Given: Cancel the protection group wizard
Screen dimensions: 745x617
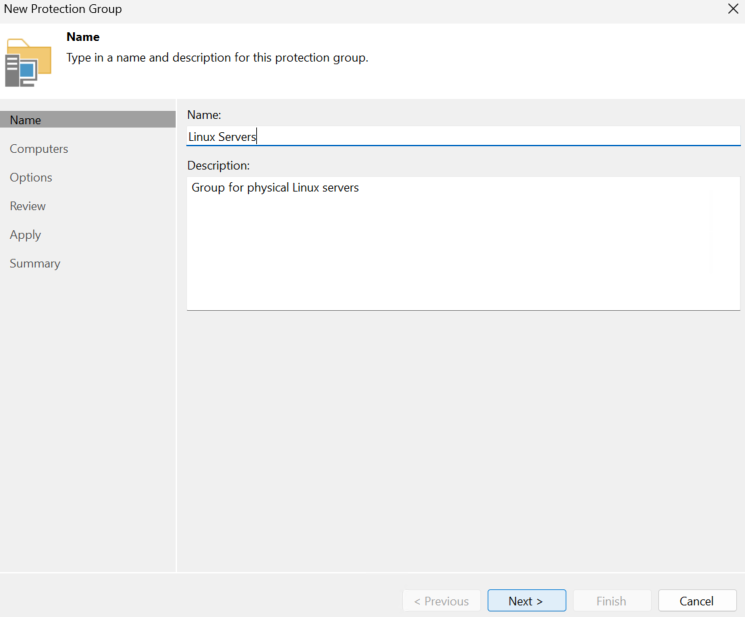Looking at the screenshot, I should coord(697,601).
